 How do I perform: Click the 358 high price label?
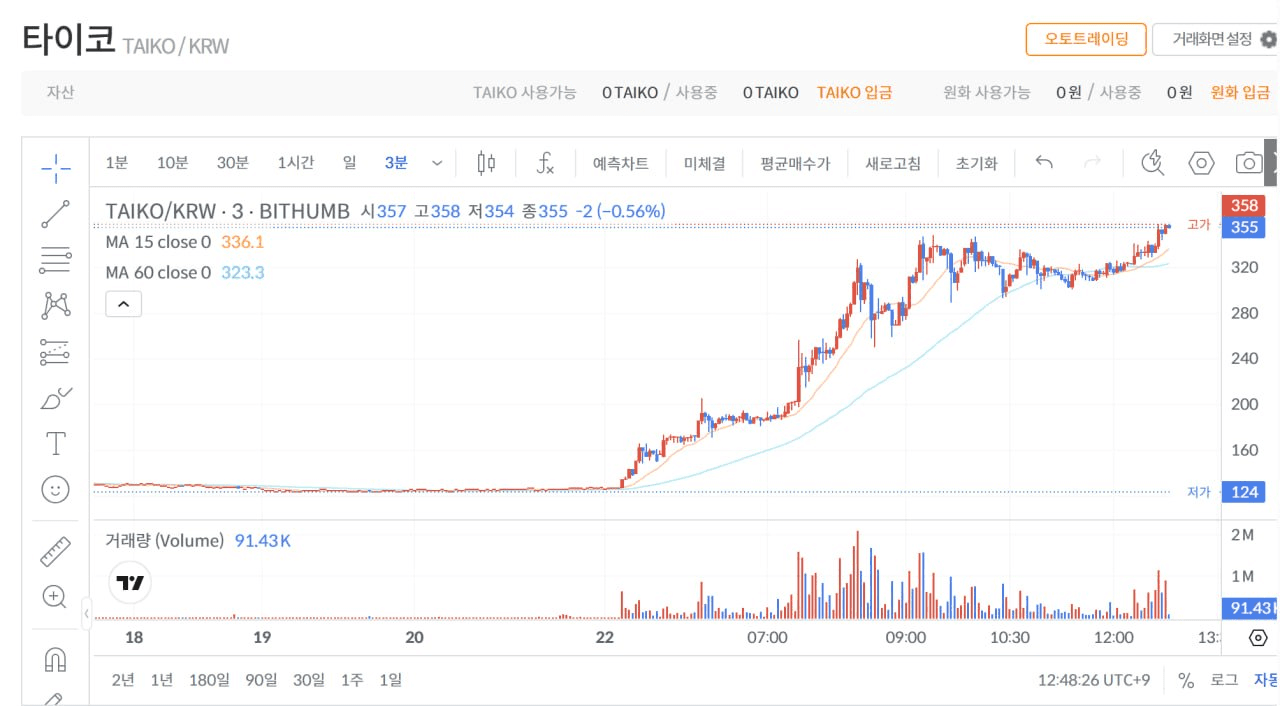pos(1244,205)
